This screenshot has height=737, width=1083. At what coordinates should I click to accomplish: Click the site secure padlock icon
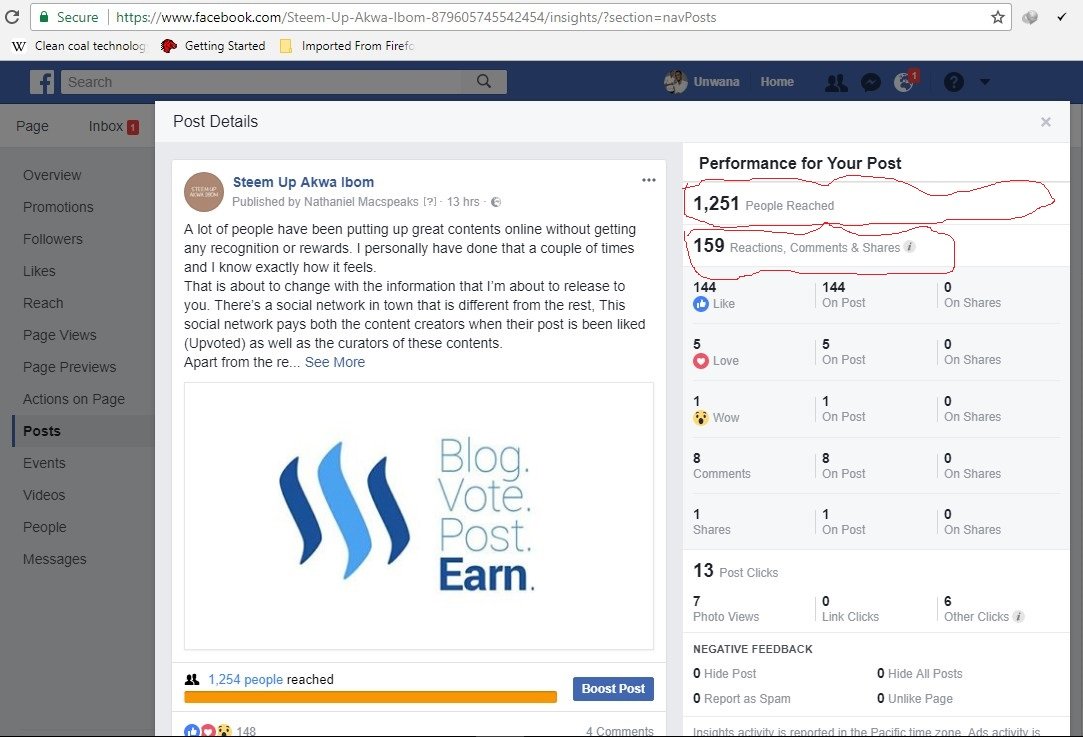(44, 17)
